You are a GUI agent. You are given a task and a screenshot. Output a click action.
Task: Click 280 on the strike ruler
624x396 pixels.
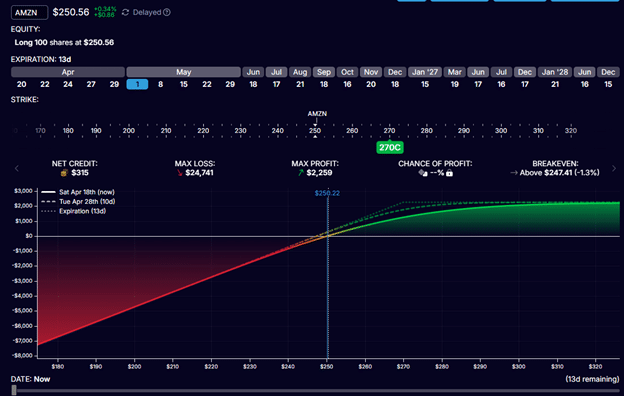pos(426,131)
